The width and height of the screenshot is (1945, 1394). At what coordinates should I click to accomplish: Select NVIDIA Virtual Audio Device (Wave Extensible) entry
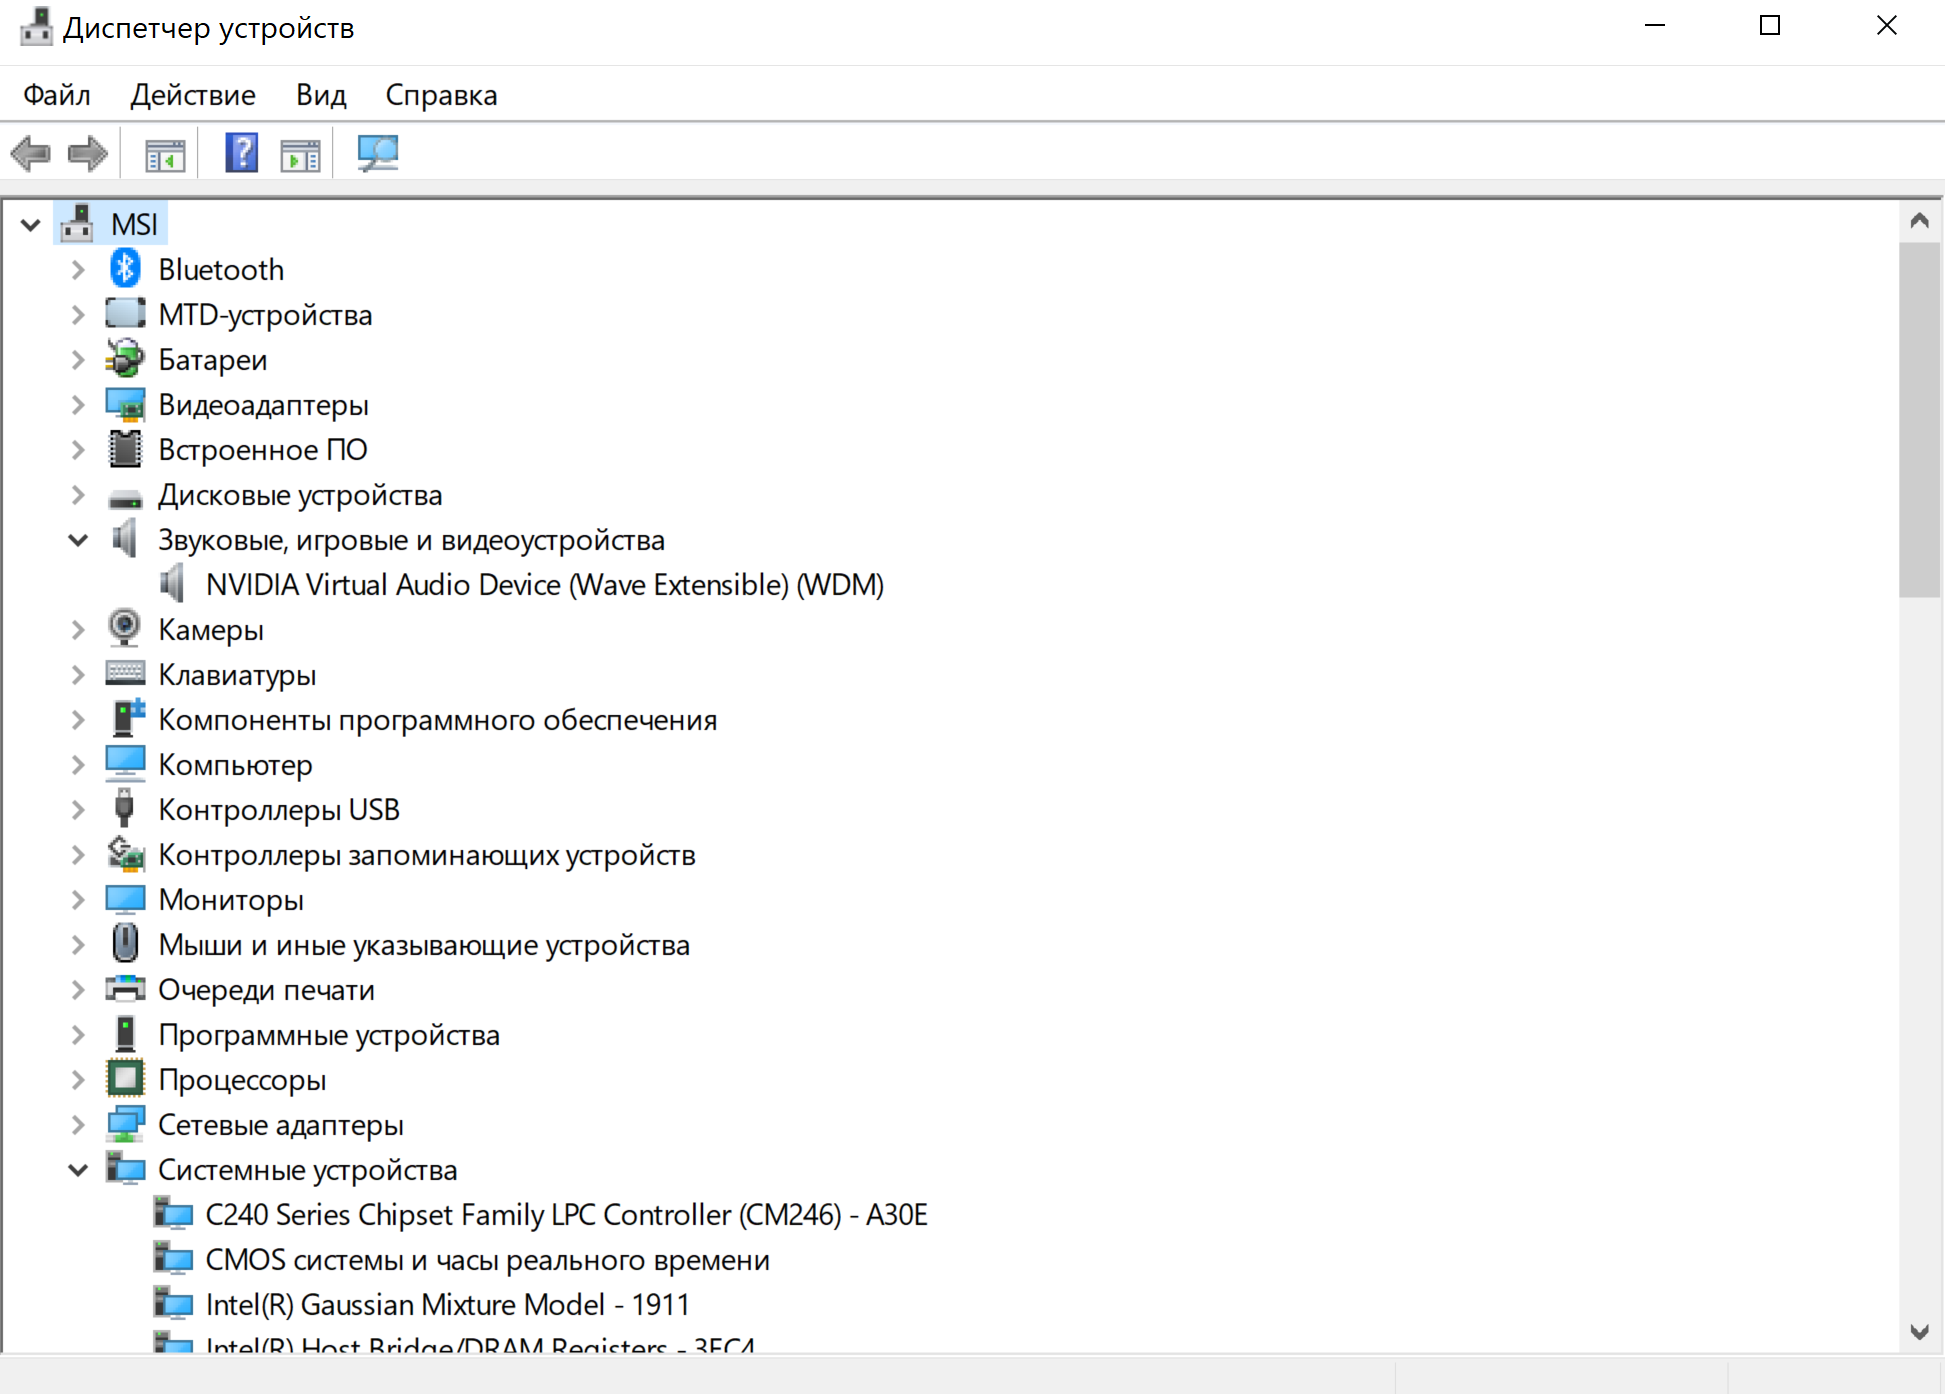[545, 585]
